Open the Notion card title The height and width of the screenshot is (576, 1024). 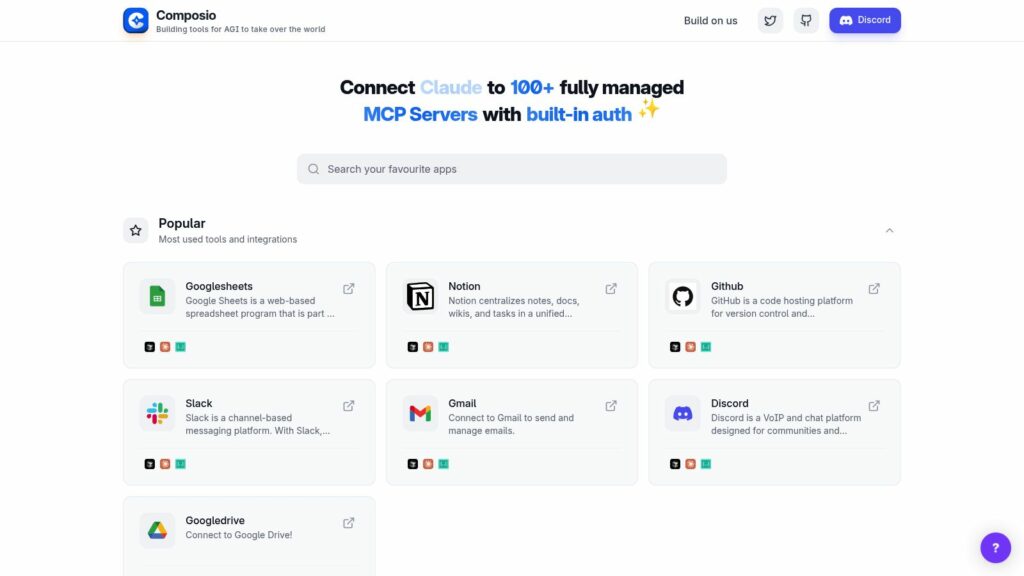pos(464,286)
